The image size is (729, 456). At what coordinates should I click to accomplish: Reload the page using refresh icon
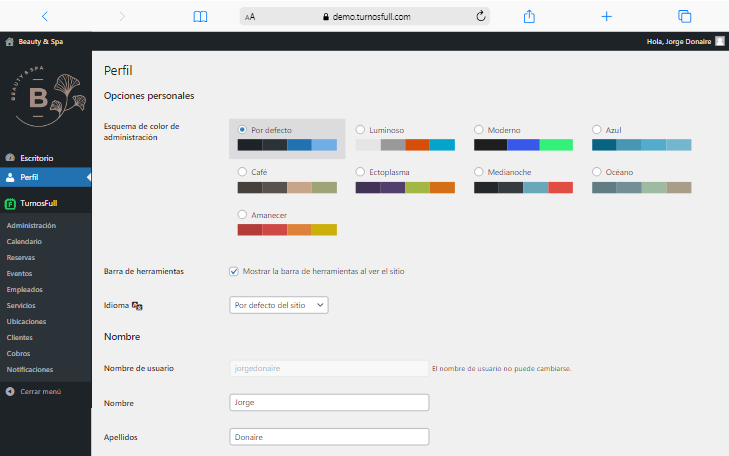[x=481, y=16]
